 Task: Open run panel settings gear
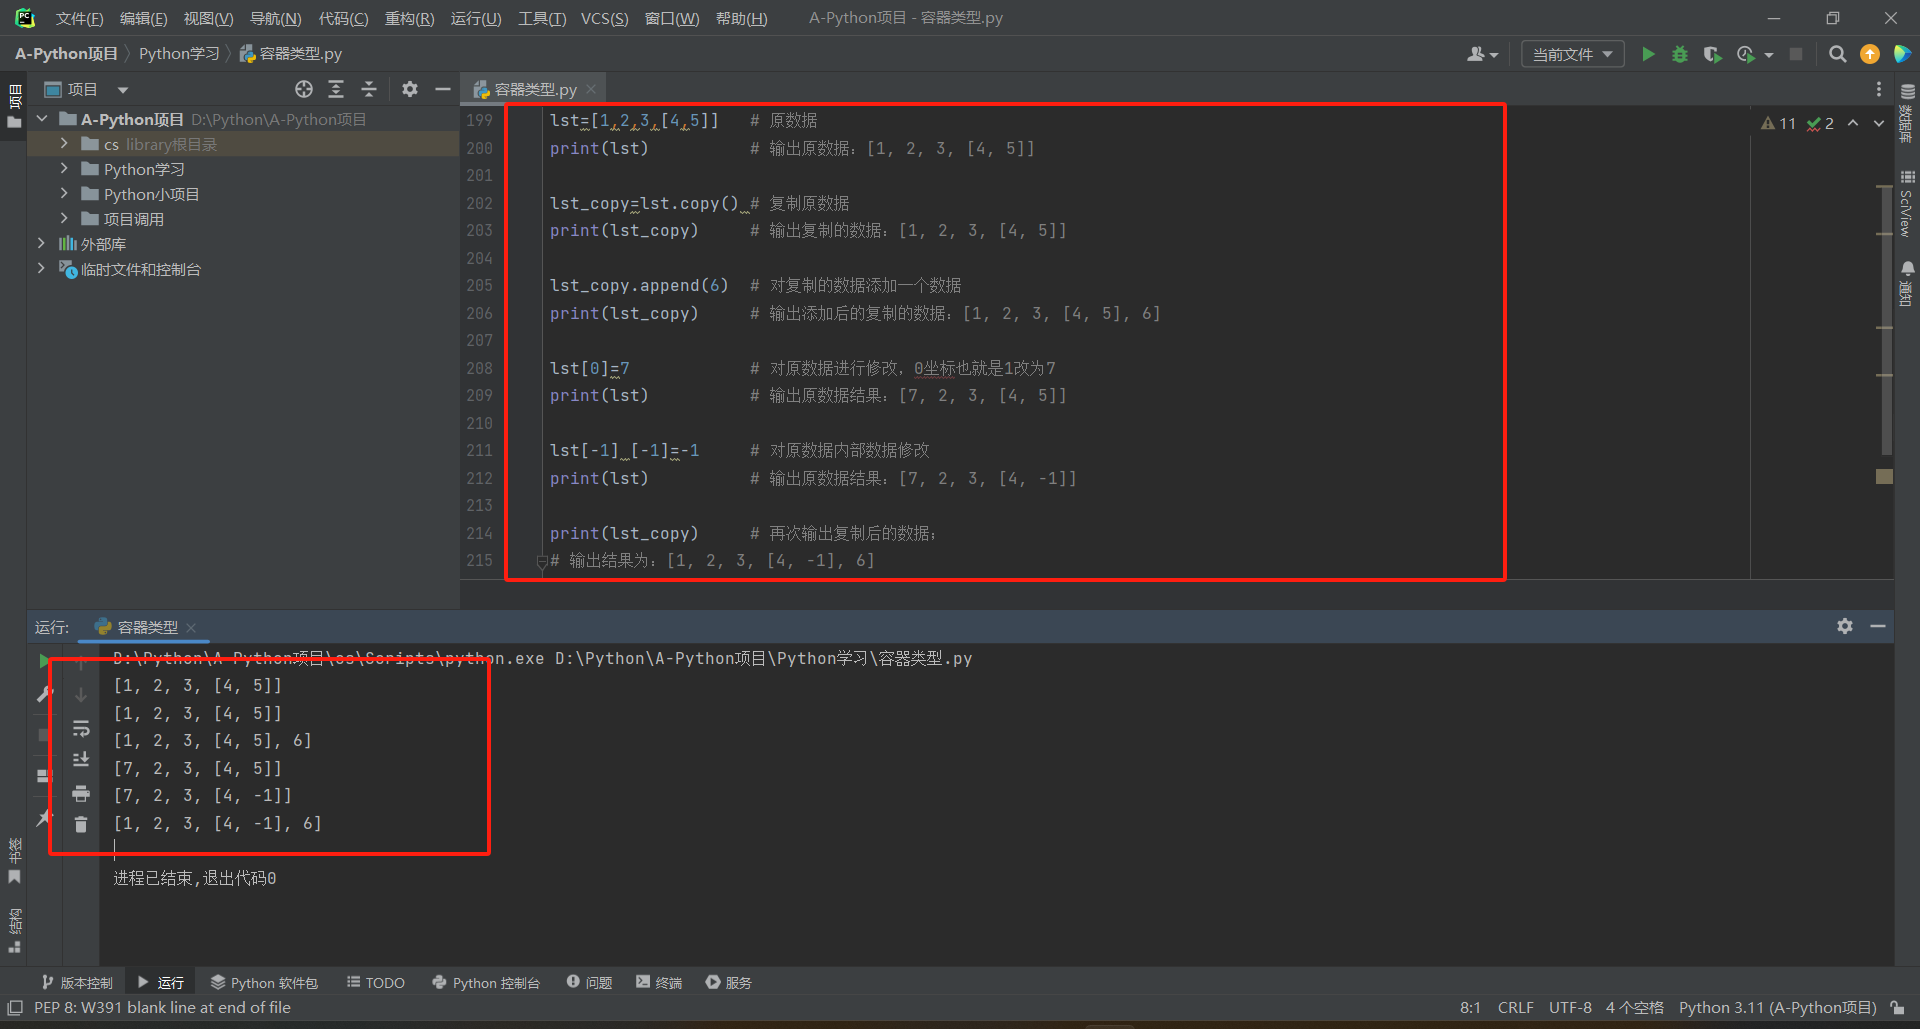click(1845, 626)
